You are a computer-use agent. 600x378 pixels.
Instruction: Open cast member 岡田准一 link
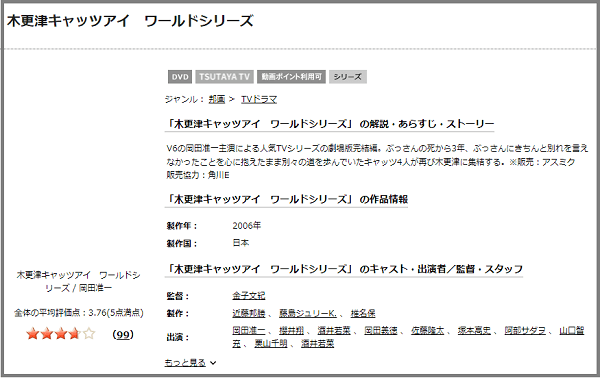tap(249, 330)
